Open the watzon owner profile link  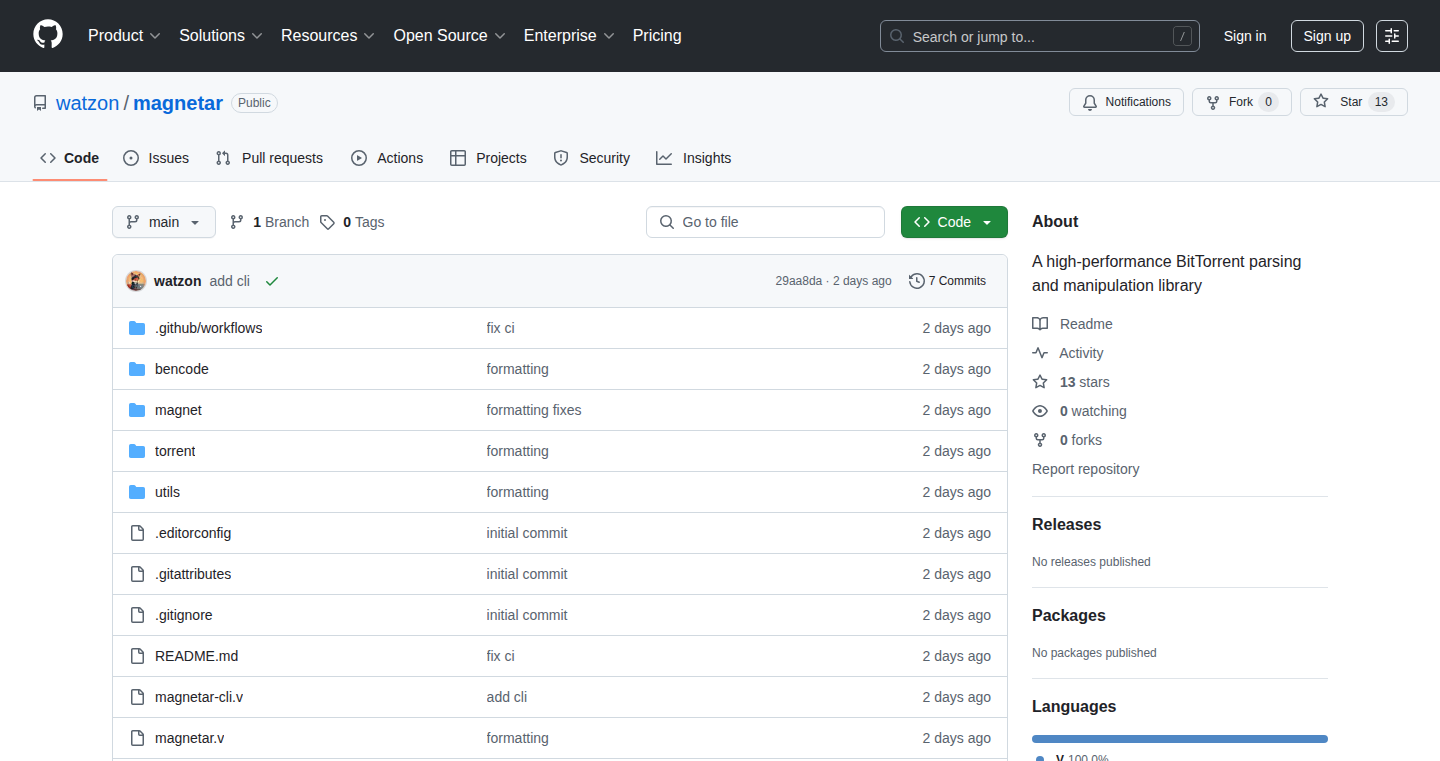88,103
